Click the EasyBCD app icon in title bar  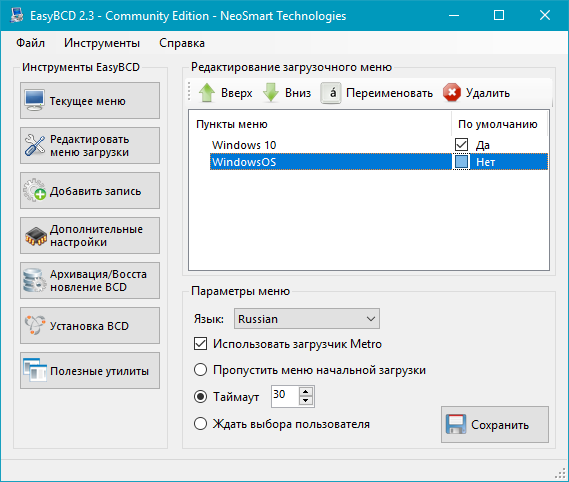[16, 15]
